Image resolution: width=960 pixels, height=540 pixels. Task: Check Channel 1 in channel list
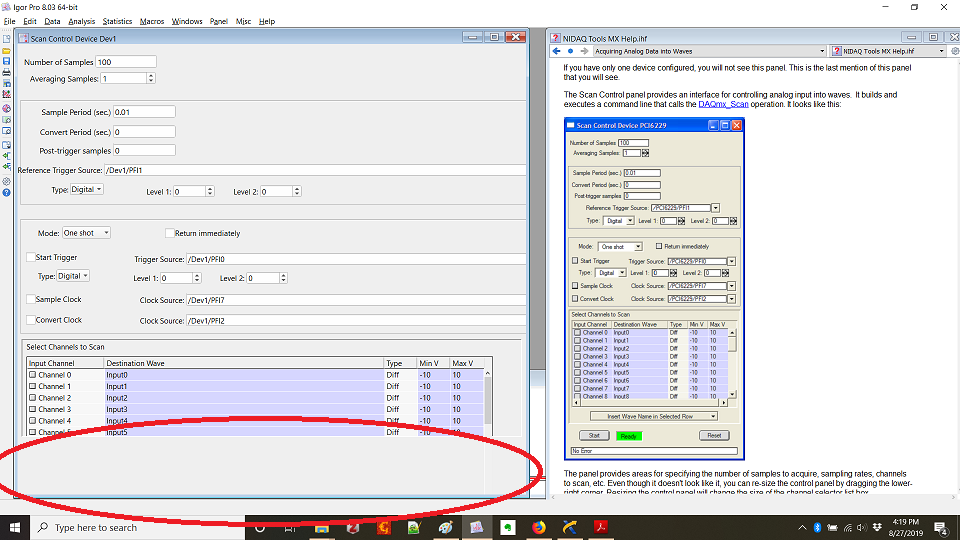(32, 386)
